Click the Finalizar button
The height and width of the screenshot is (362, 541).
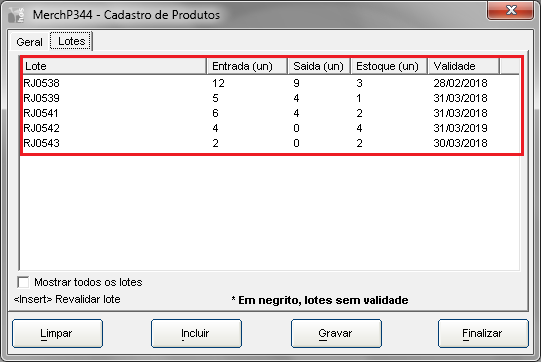(483, 333)
